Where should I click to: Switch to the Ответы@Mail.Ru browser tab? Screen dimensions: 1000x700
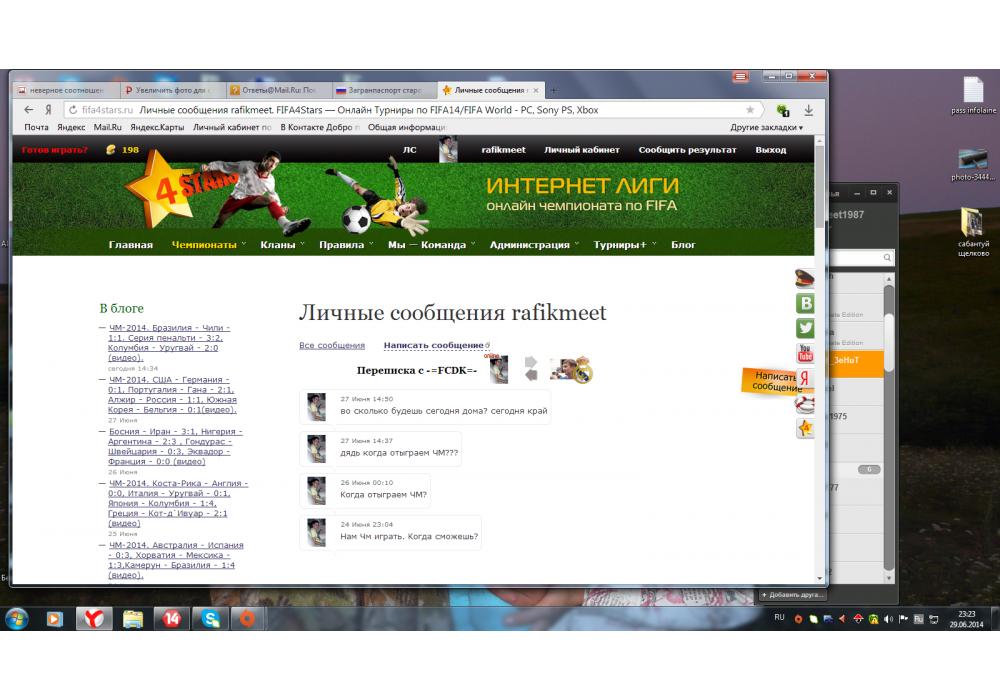[x=276, y=89]
